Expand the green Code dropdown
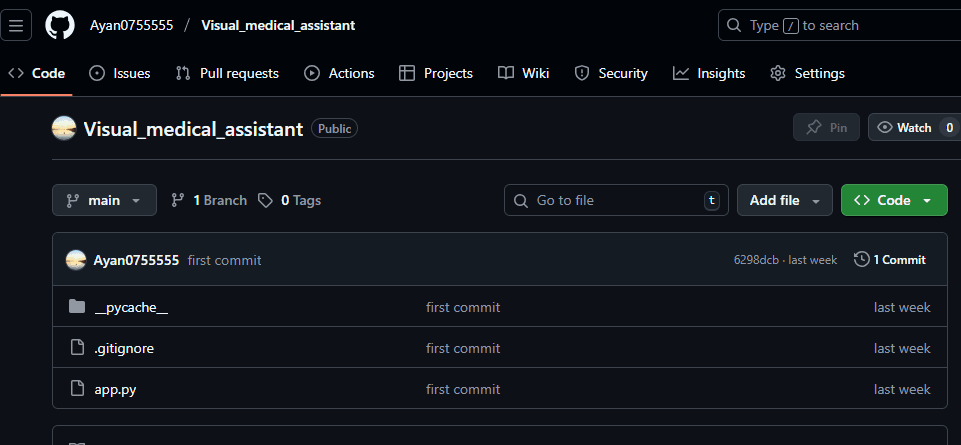Screen dimensions: 961x445 coord(893,200)
